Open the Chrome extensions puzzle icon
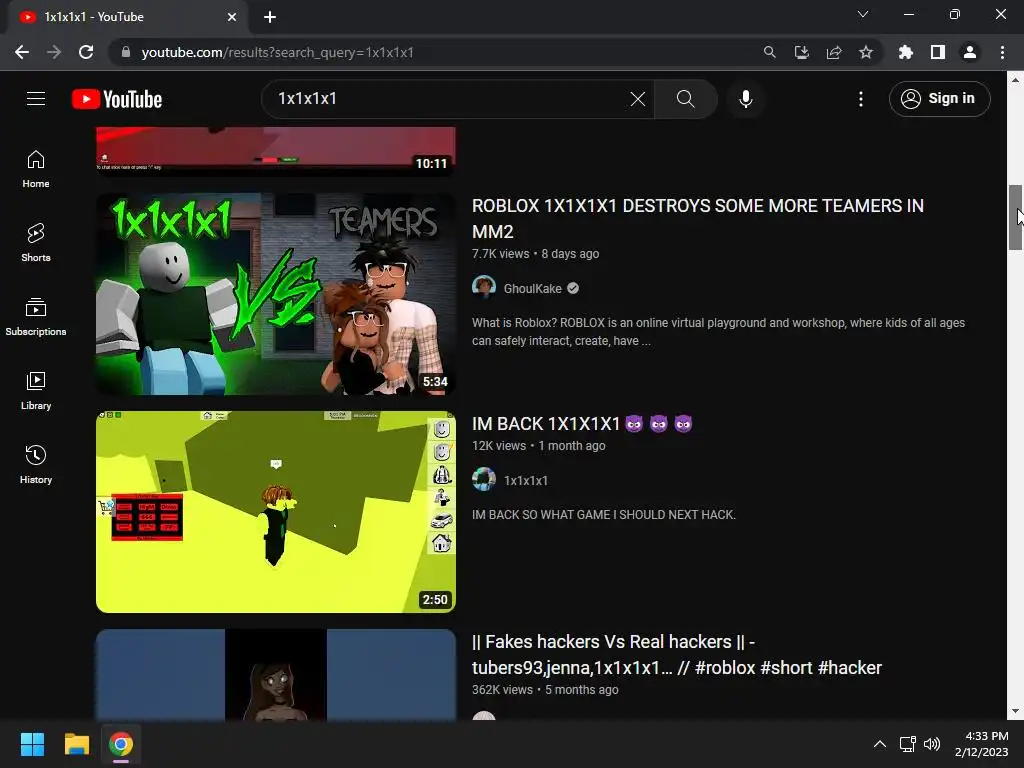Image resolution: width=1024 pixels, height=768 pixels. pyautogui.click(x=906, y=52)
